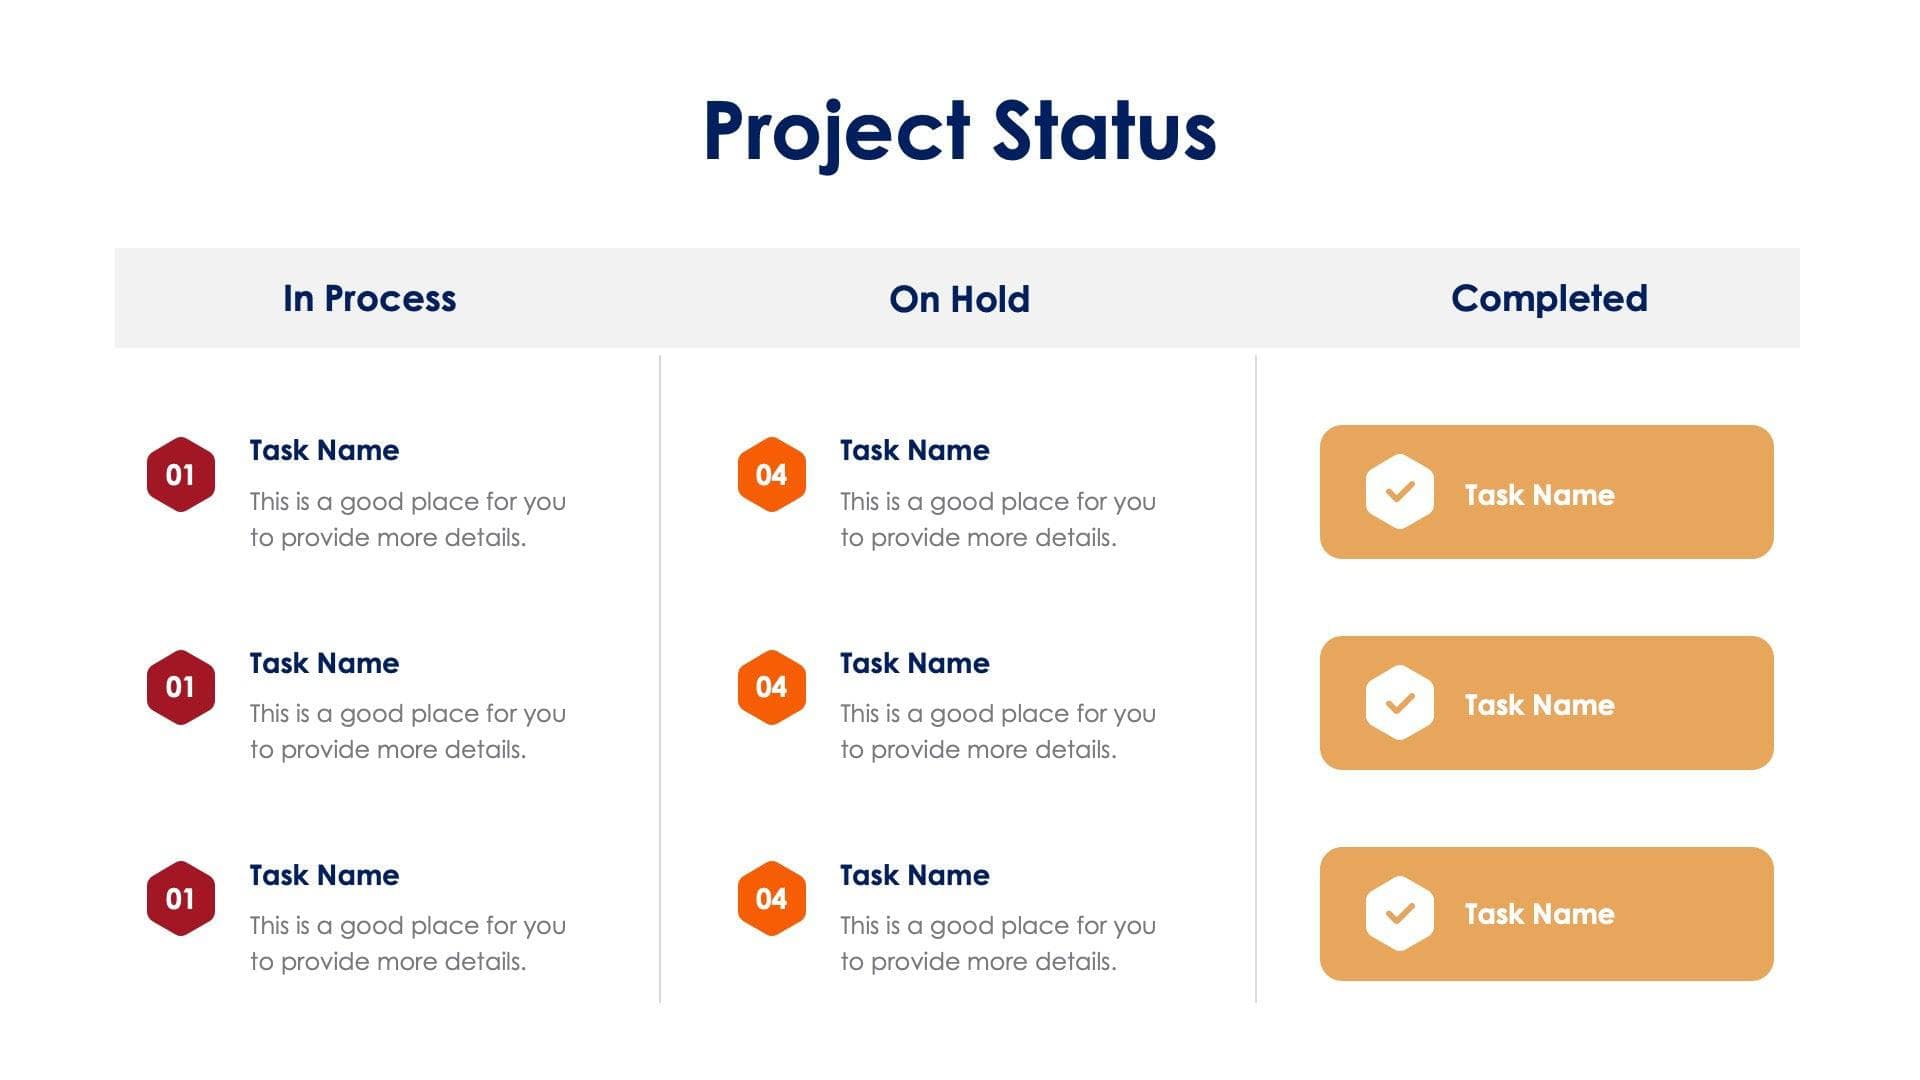
Task: Click the bottom description text under In Process
Action: (407, 943)
